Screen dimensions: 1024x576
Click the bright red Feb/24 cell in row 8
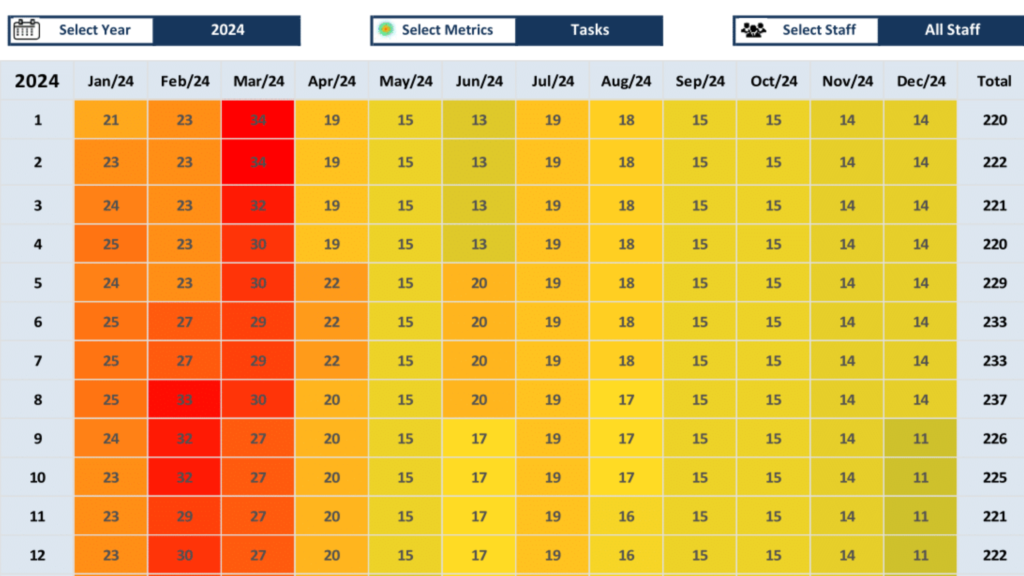pos(184,399)
